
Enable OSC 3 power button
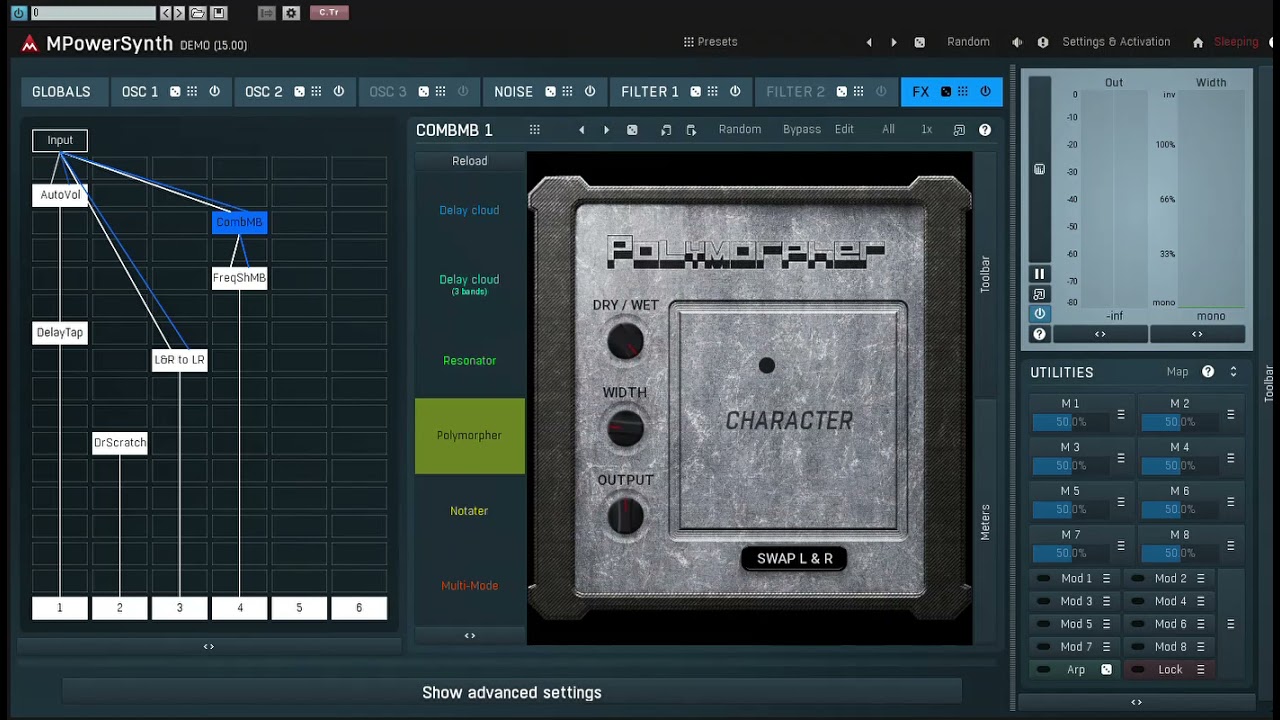click(x=463, y=91)
